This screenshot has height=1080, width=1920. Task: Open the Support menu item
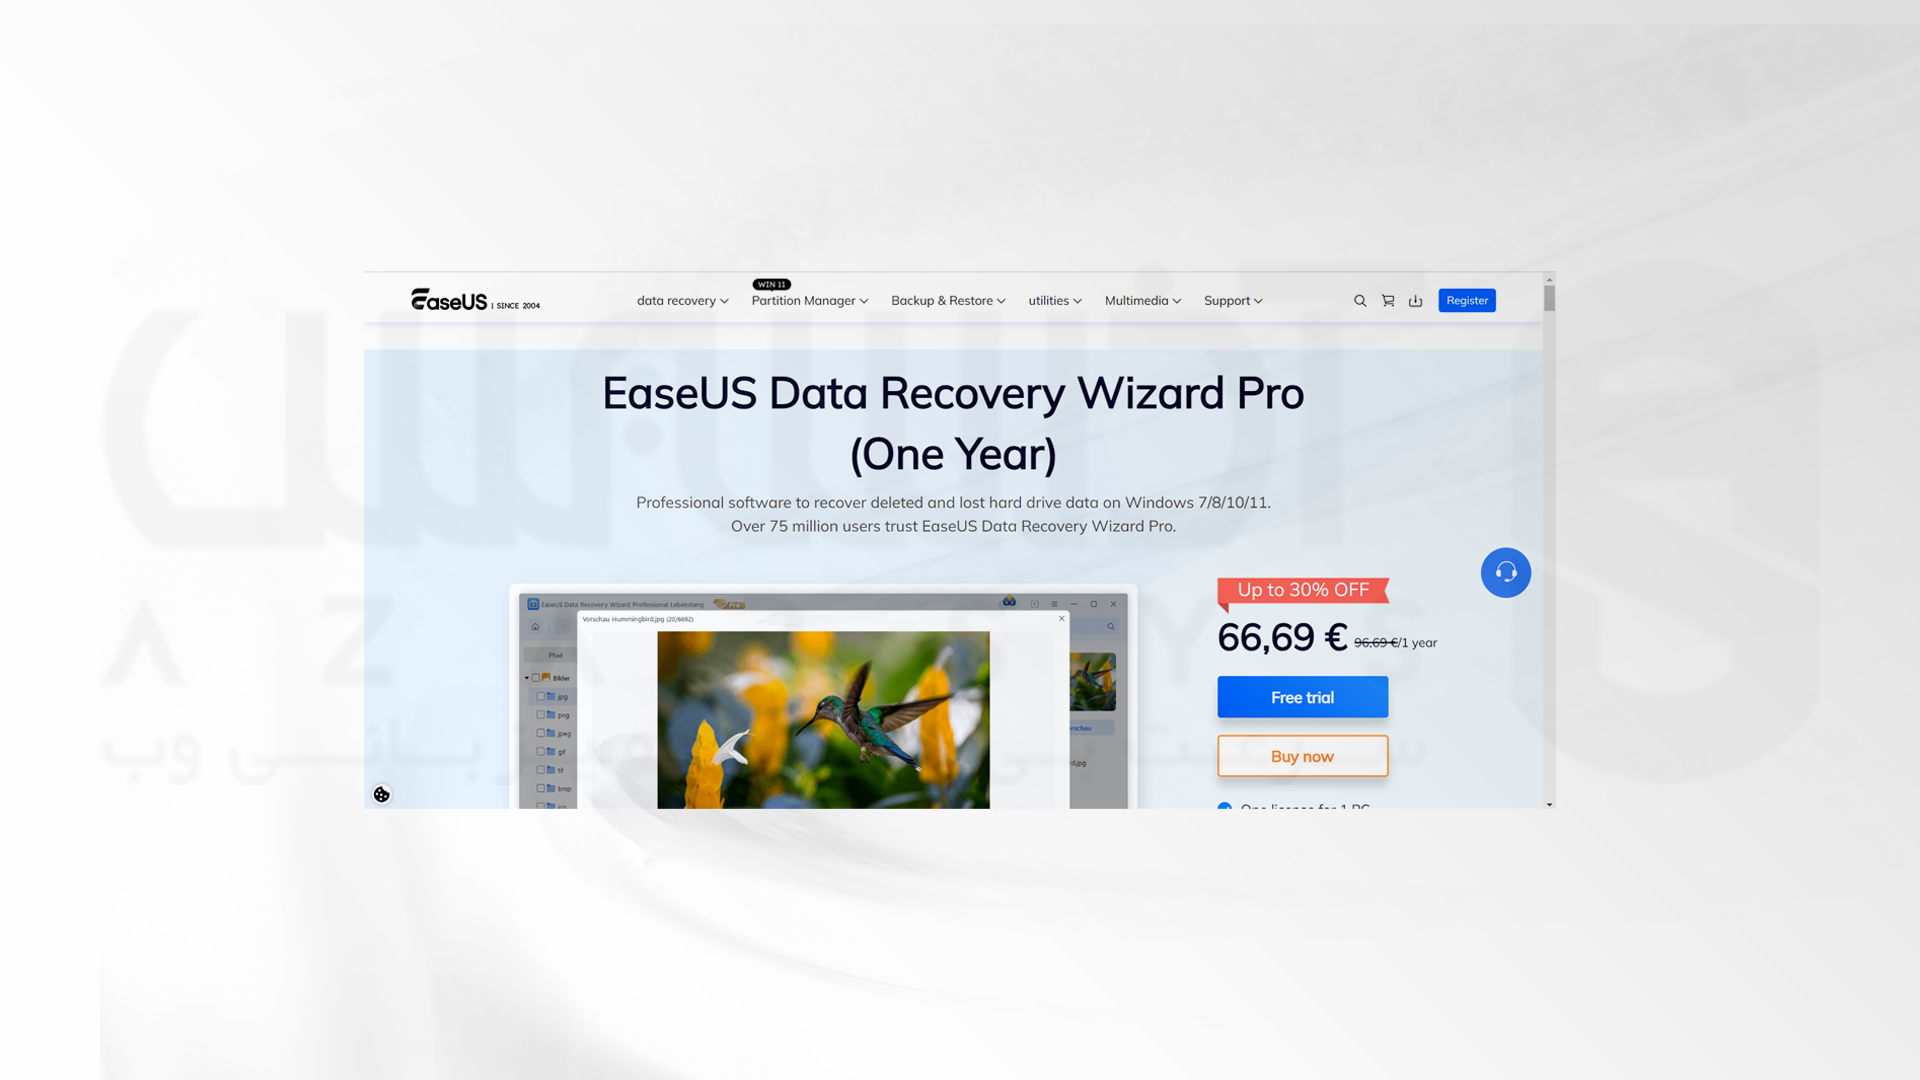click(x=1232, y=301)
